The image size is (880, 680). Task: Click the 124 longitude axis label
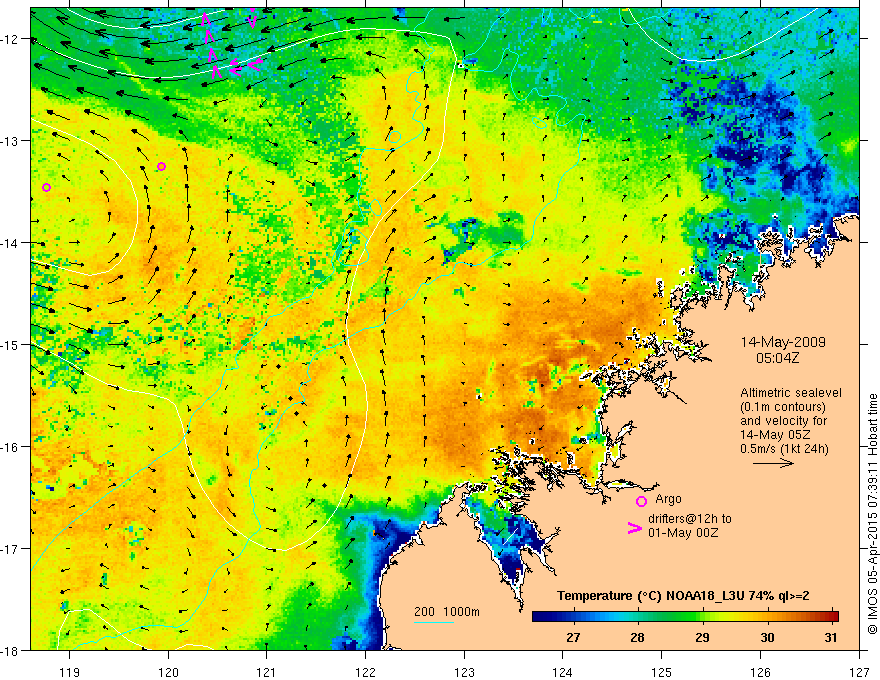click(563, 672)
